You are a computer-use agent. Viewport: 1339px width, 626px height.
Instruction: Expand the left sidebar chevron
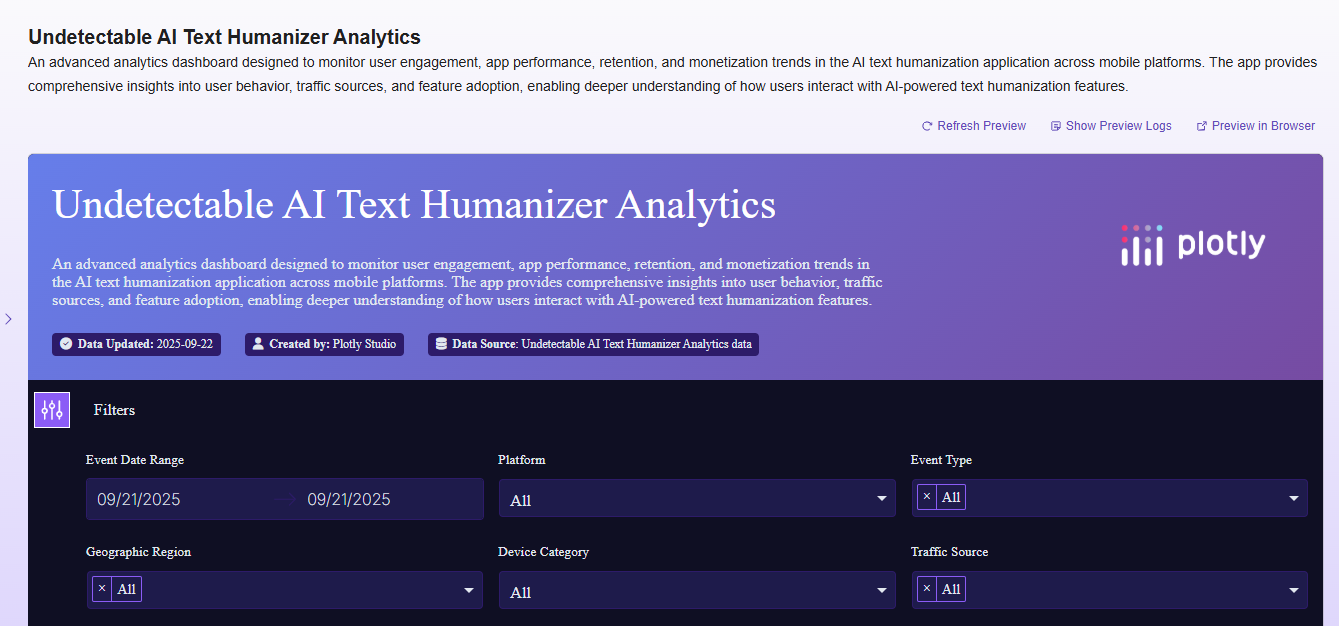8,319
